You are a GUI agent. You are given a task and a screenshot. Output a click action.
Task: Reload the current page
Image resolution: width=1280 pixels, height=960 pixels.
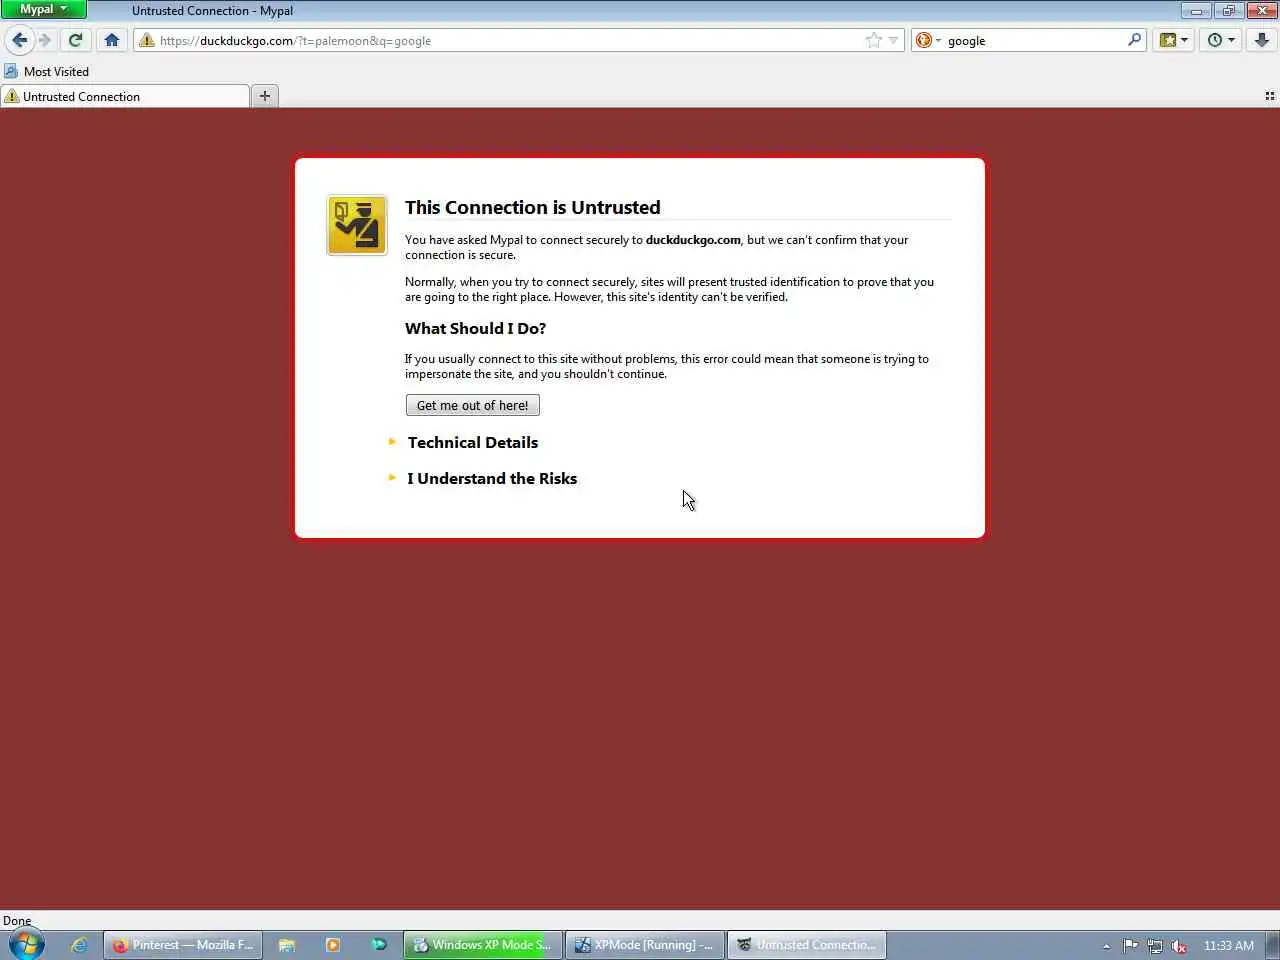[x=75, y=40]
